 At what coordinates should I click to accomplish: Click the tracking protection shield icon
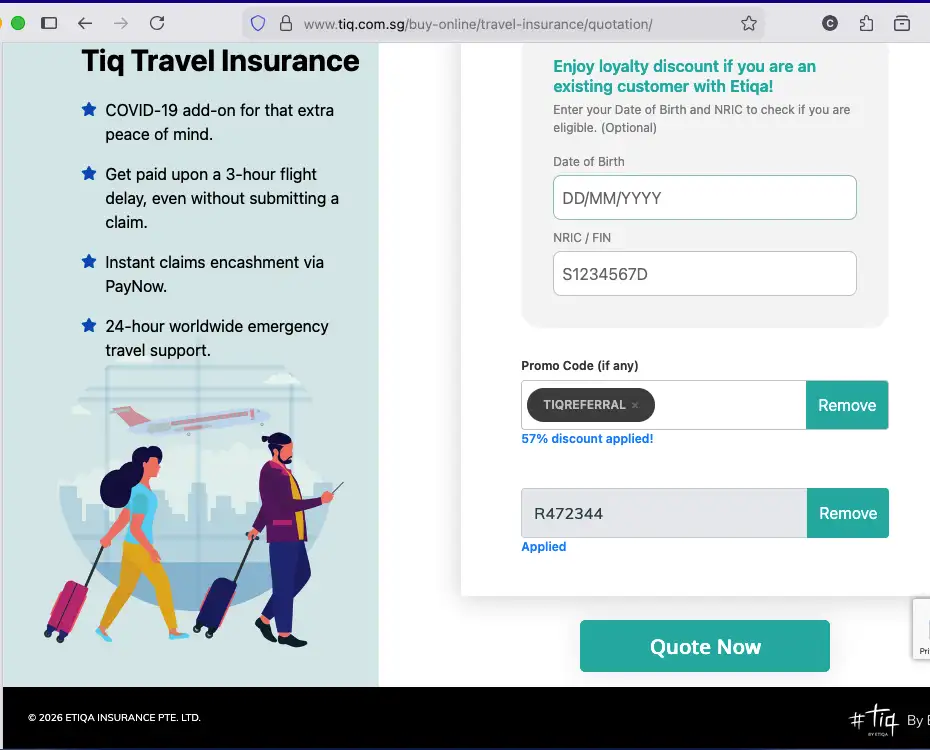258,22
